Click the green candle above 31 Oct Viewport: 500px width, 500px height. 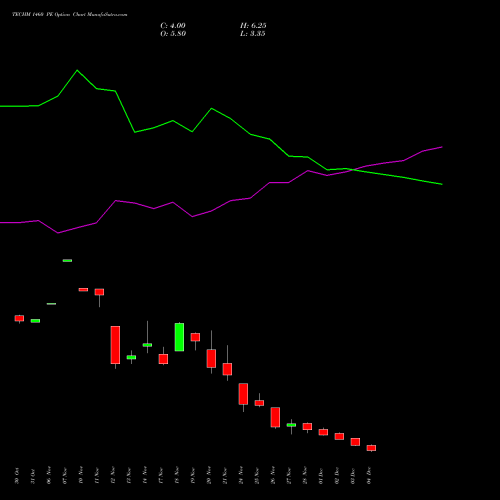click(x=35, y=321)
